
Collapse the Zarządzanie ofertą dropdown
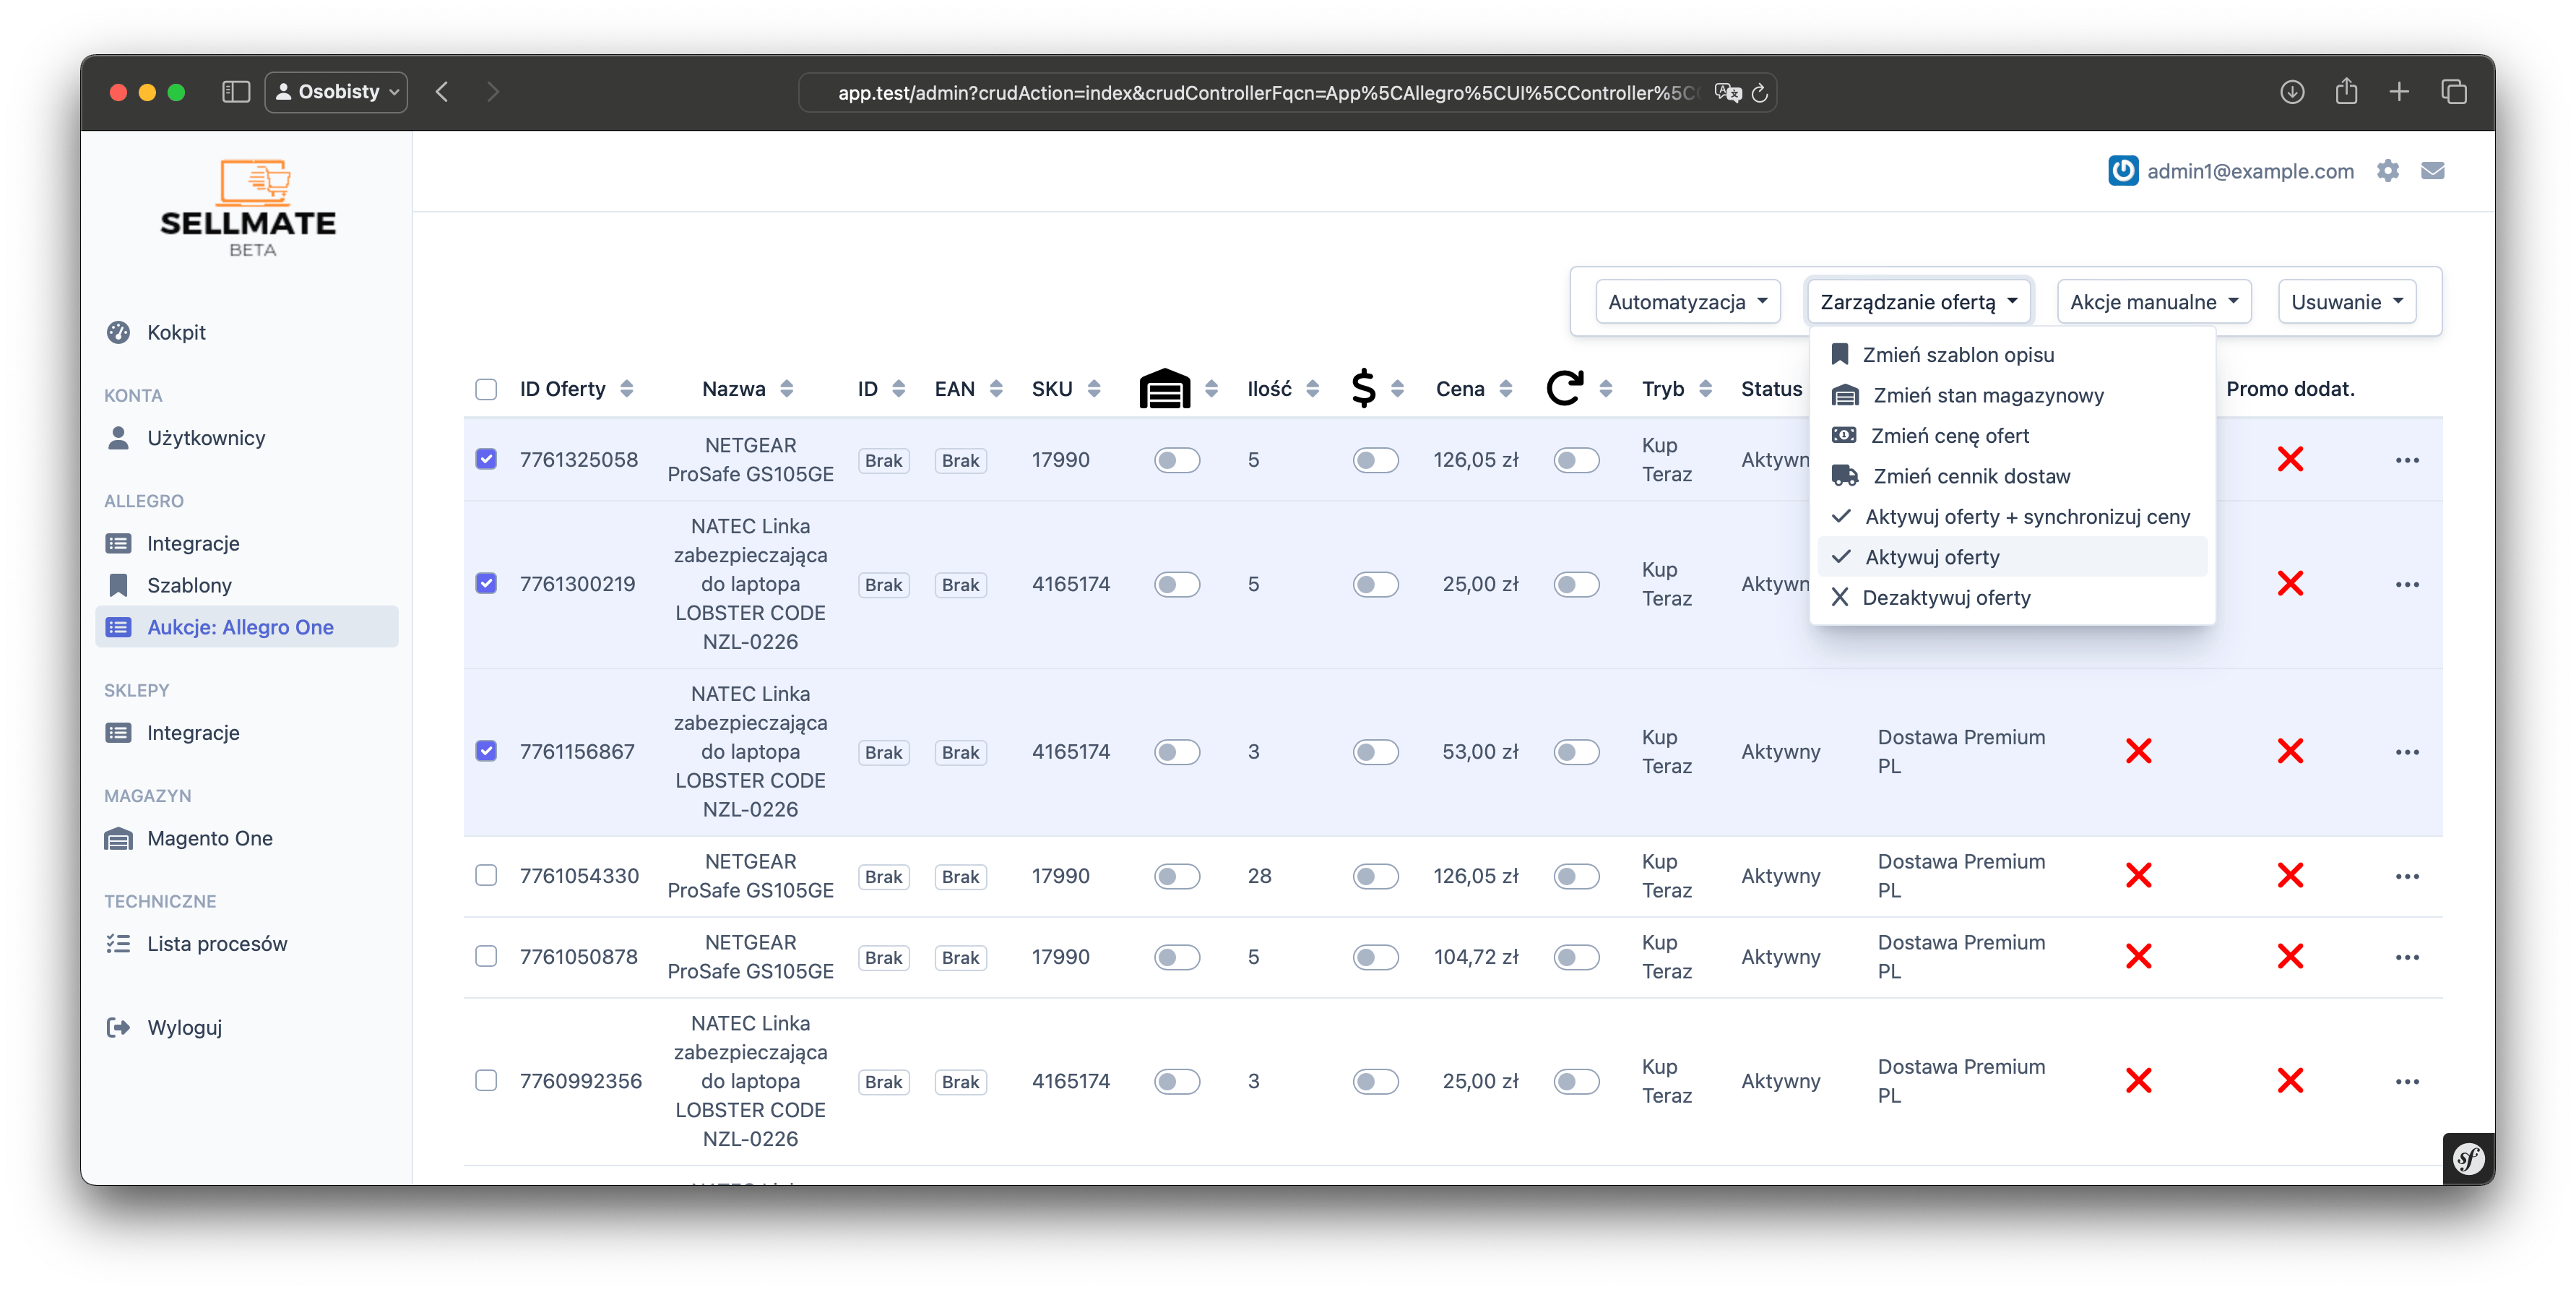tap(1918, 302)
